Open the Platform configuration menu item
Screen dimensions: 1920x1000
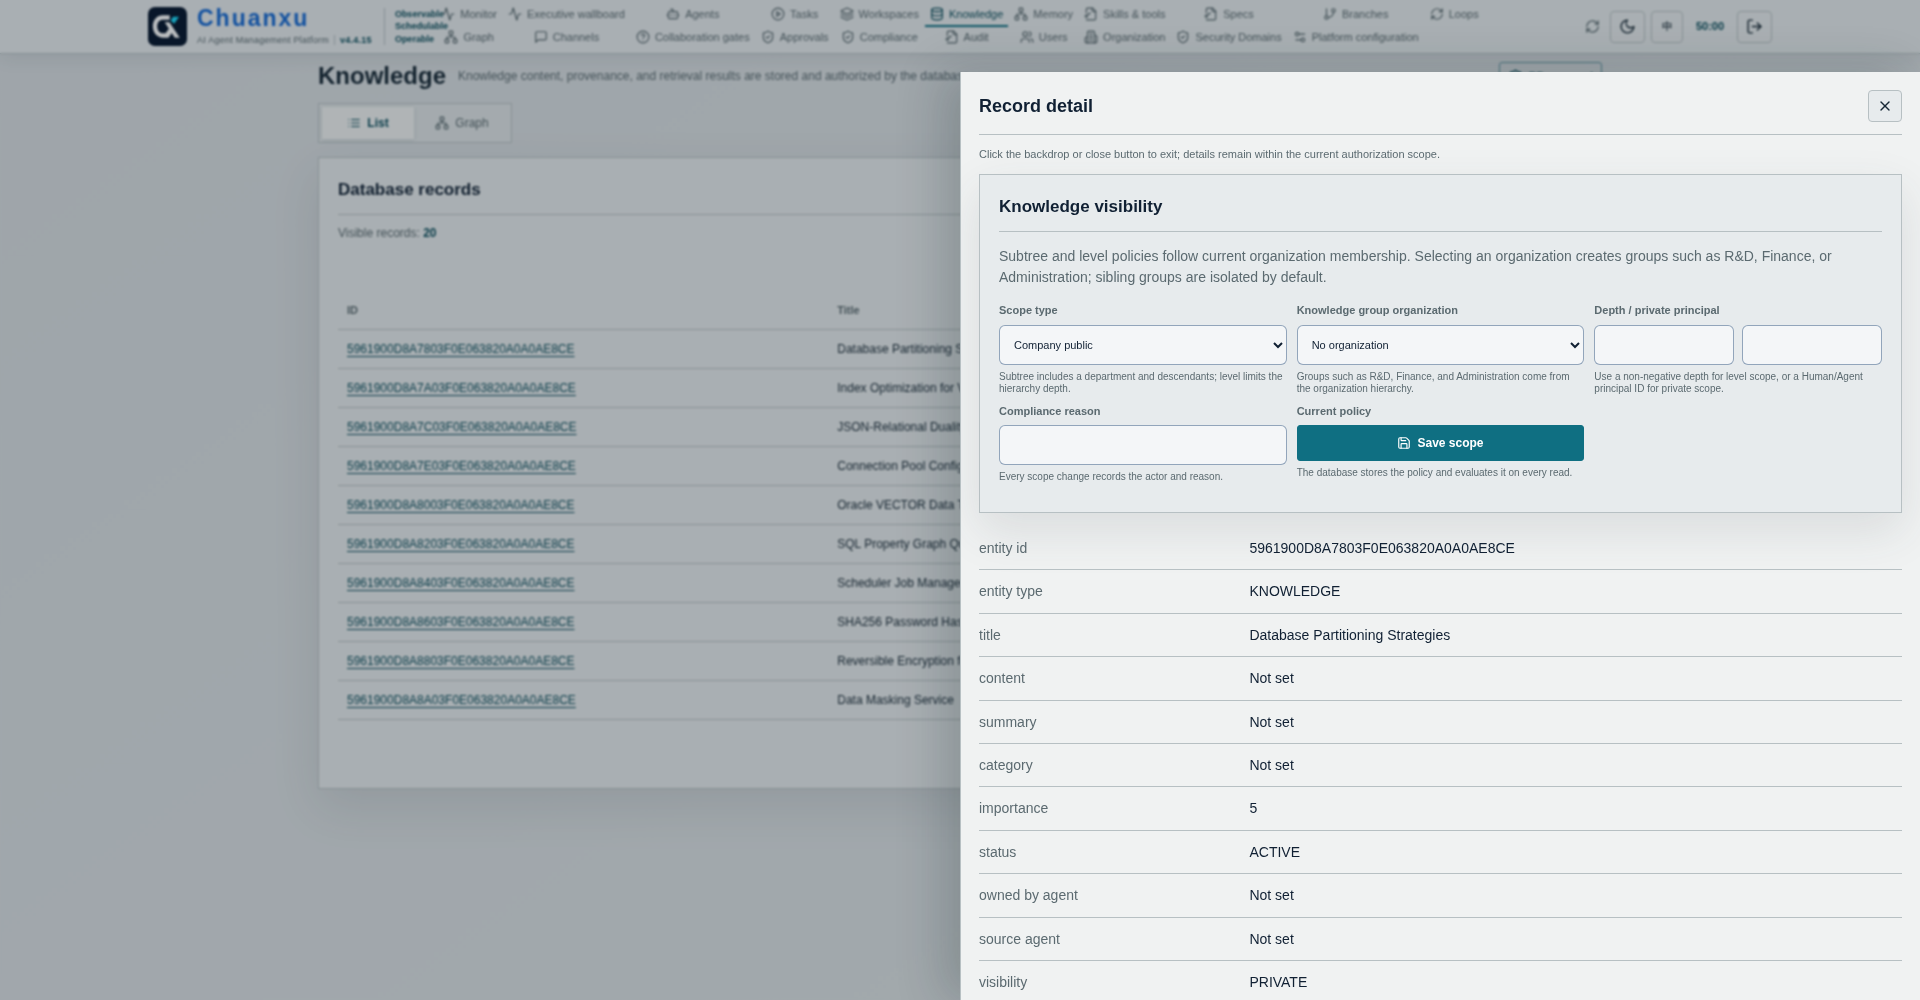click(x=1356, y=37)
